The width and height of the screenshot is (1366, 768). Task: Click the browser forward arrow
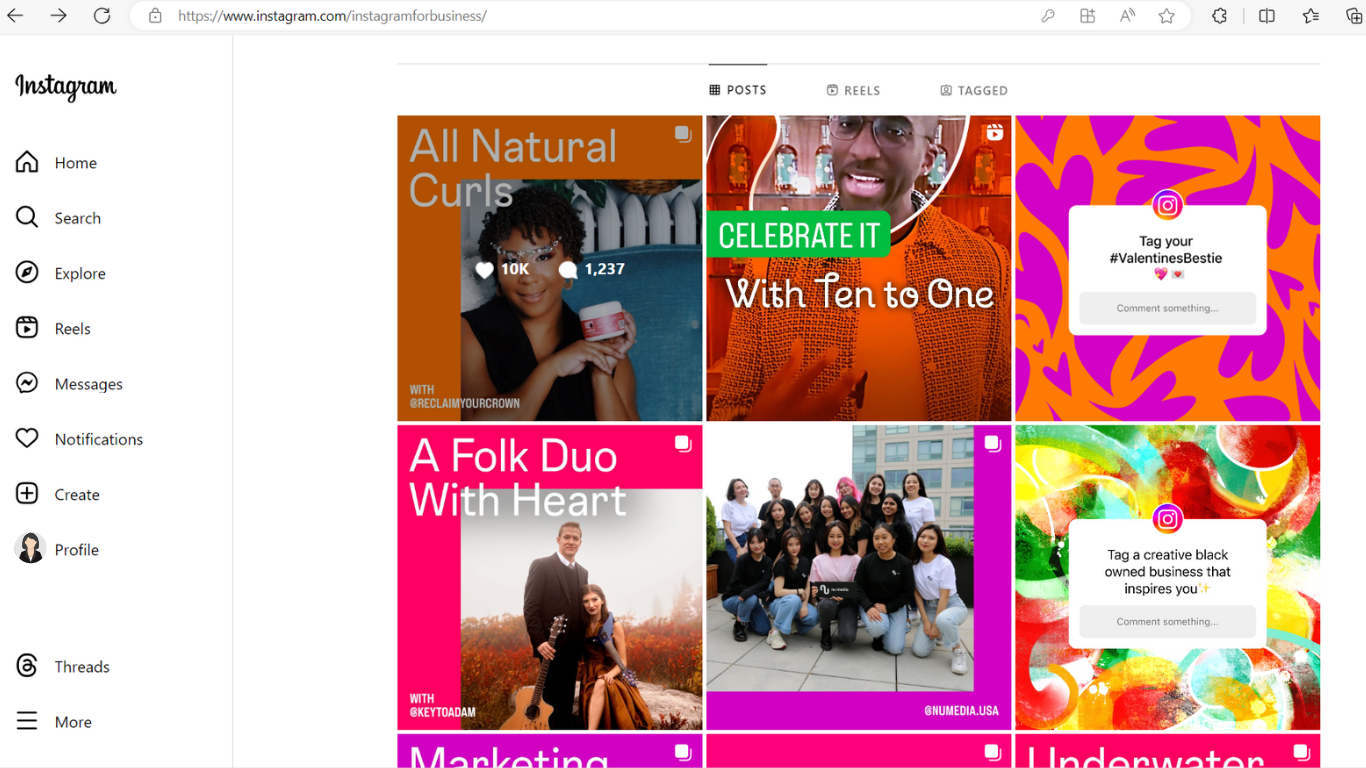[x=59, y=16]
